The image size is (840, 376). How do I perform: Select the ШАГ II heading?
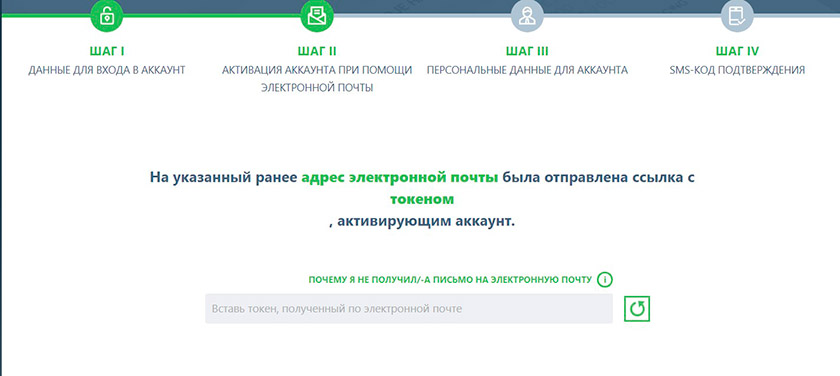point(317,51)
